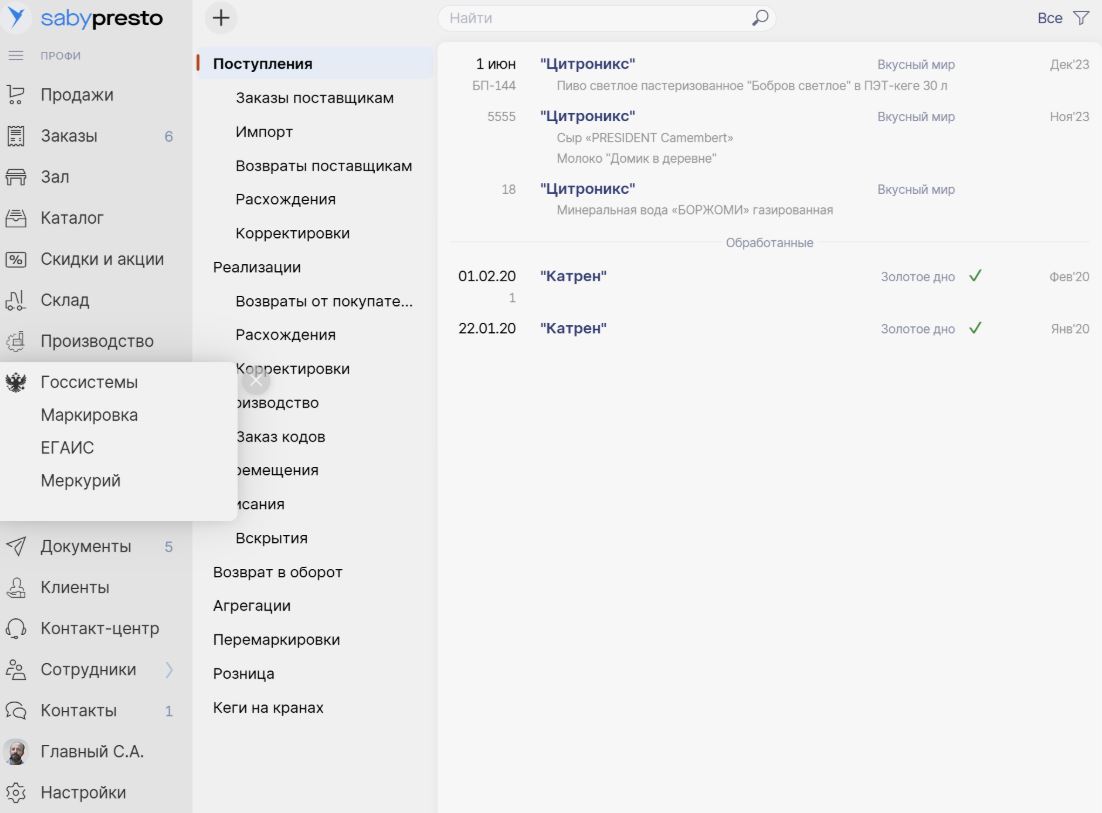The height and width of the screenshot is (813, 1102).
Task: Click the Скидки и акции percent icon
Action: tap(15, 259)
